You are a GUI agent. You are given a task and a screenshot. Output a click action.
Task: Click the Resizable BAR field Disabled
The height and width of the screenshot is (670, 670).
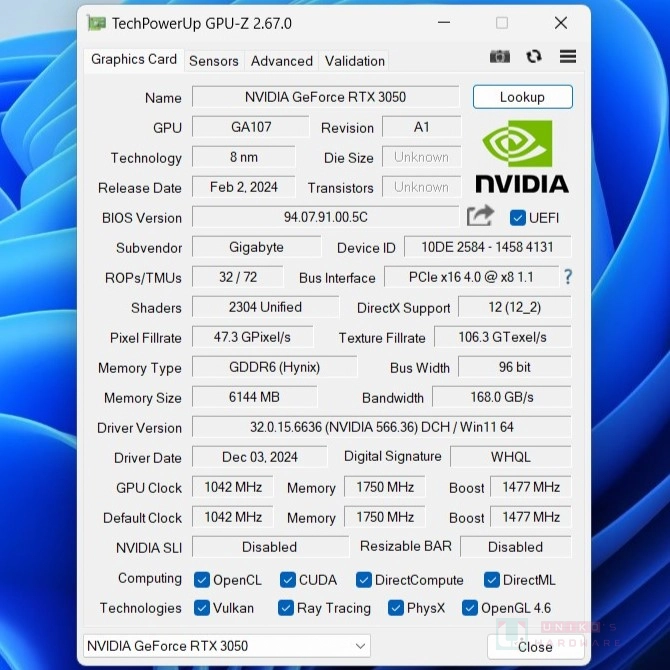tap(516, 547)
